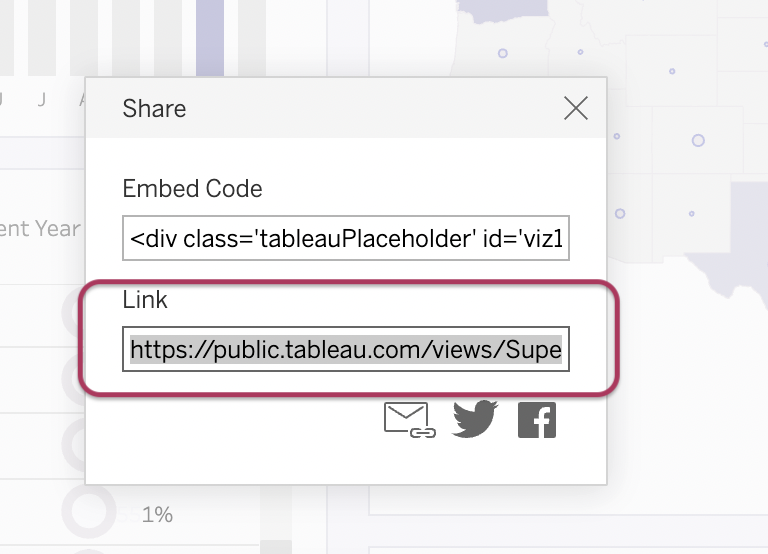The width and height of the screenshot is (768, 554).
Task: Click the J month label on the bar axis
Action: [x=42, y=100]
